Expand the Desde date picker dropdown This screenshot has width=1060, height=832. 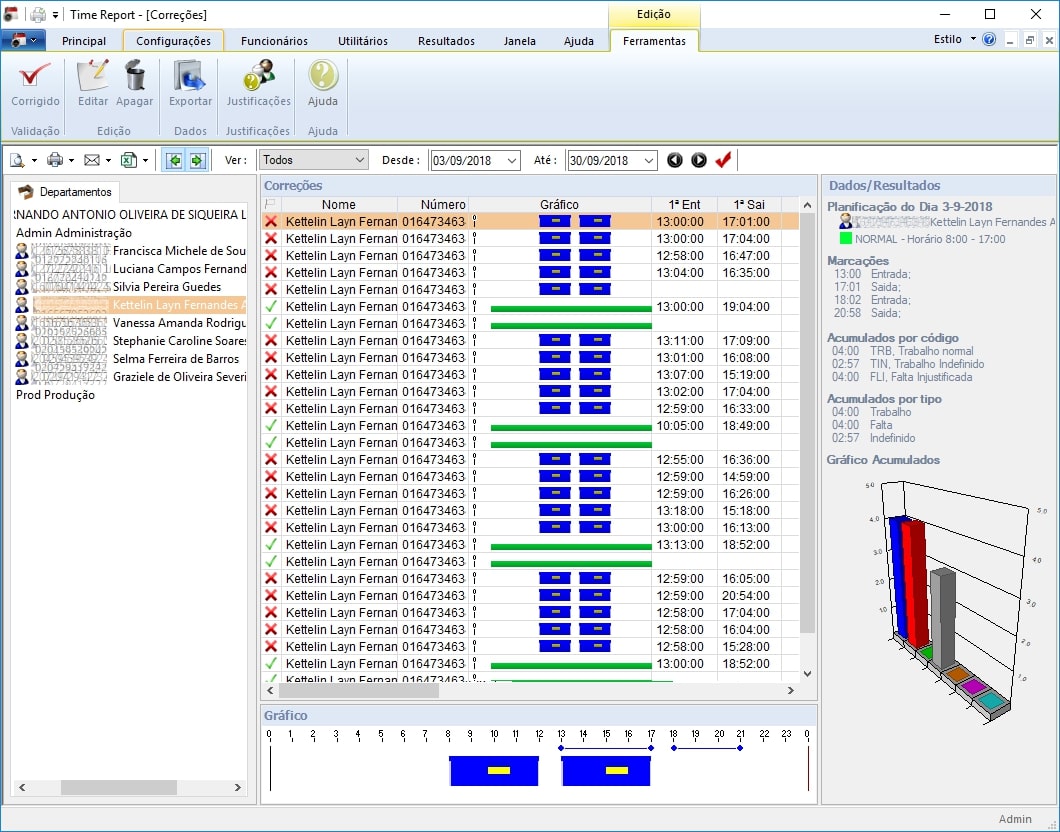tap(512, 160)
